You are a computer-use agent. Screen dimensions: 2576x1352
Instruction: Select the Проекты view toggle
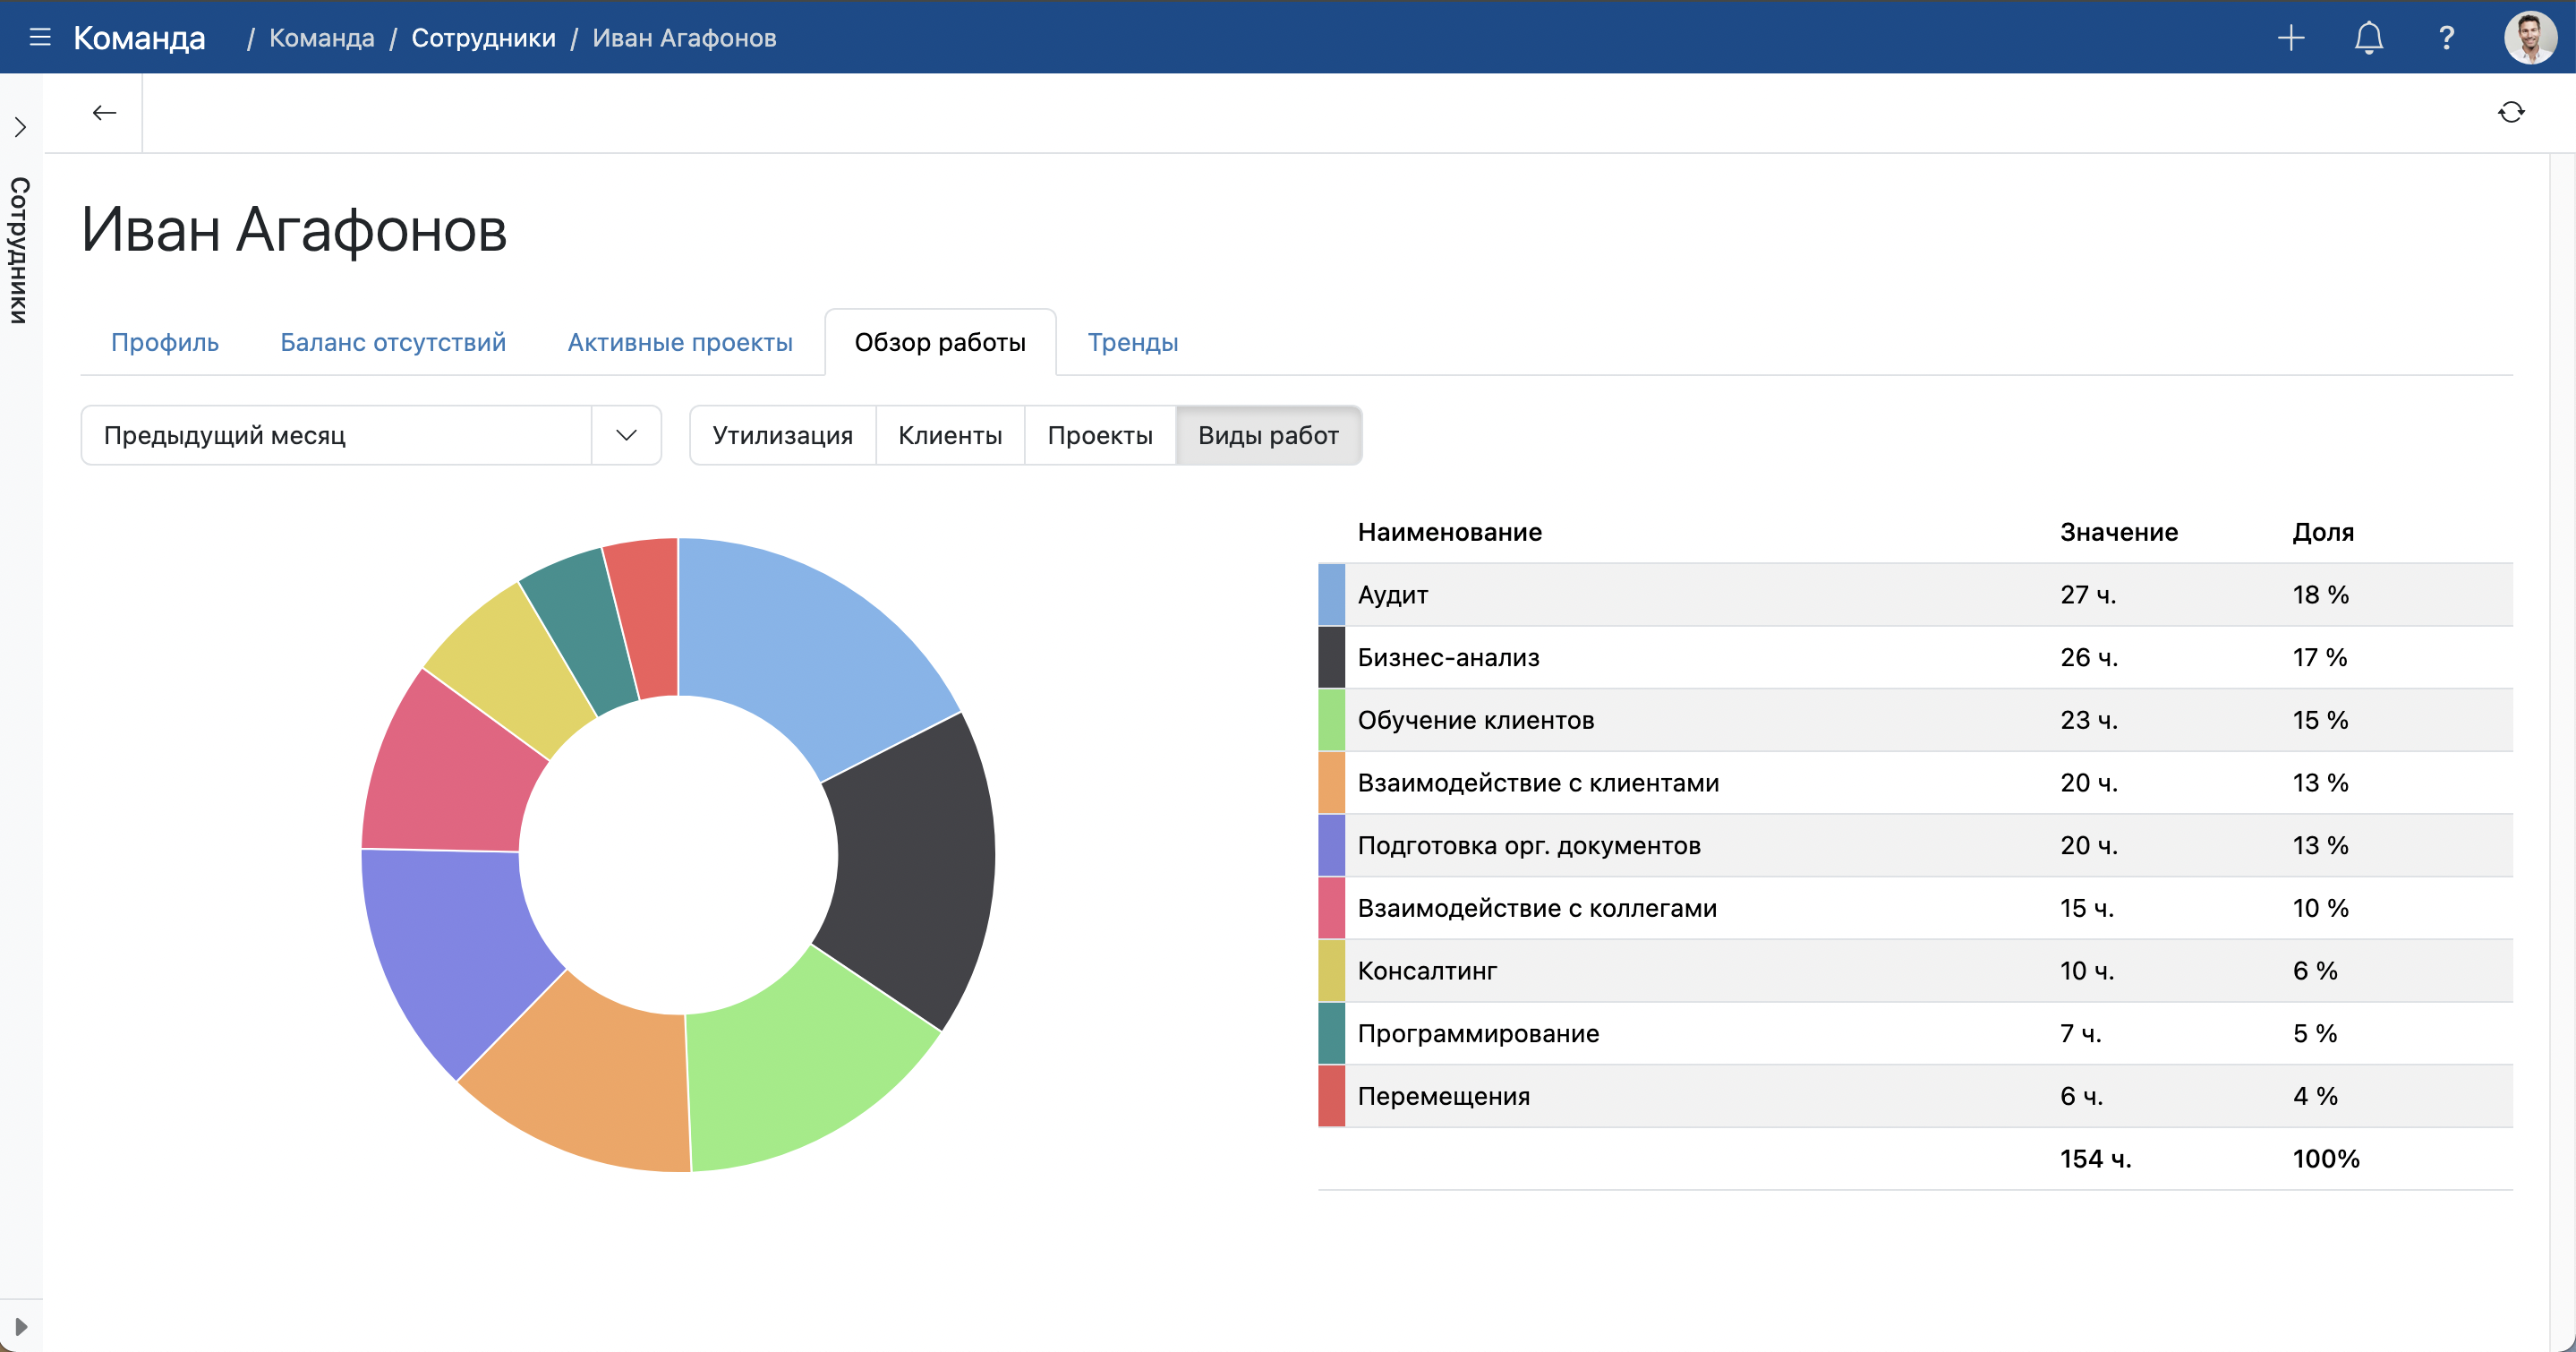1100,435
